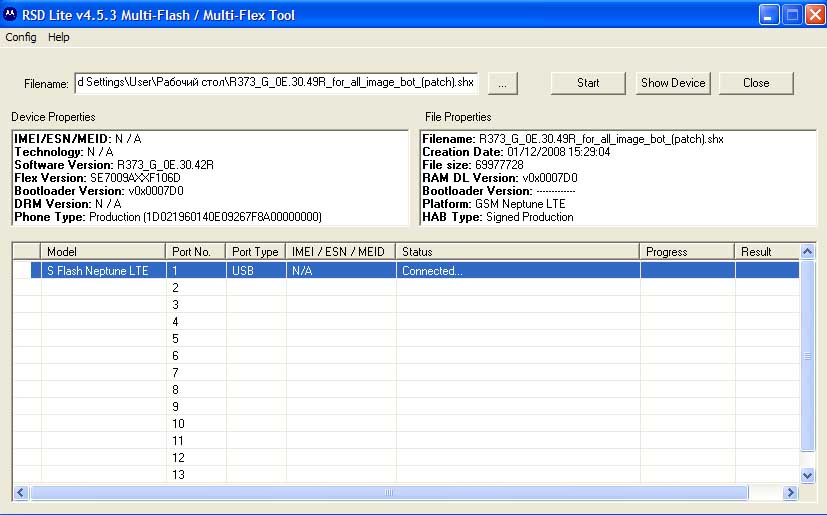This screenshot has width=827, height=515.
Task: Click the IMEI / ESN / MEID column header
Action: click(341, 252)
